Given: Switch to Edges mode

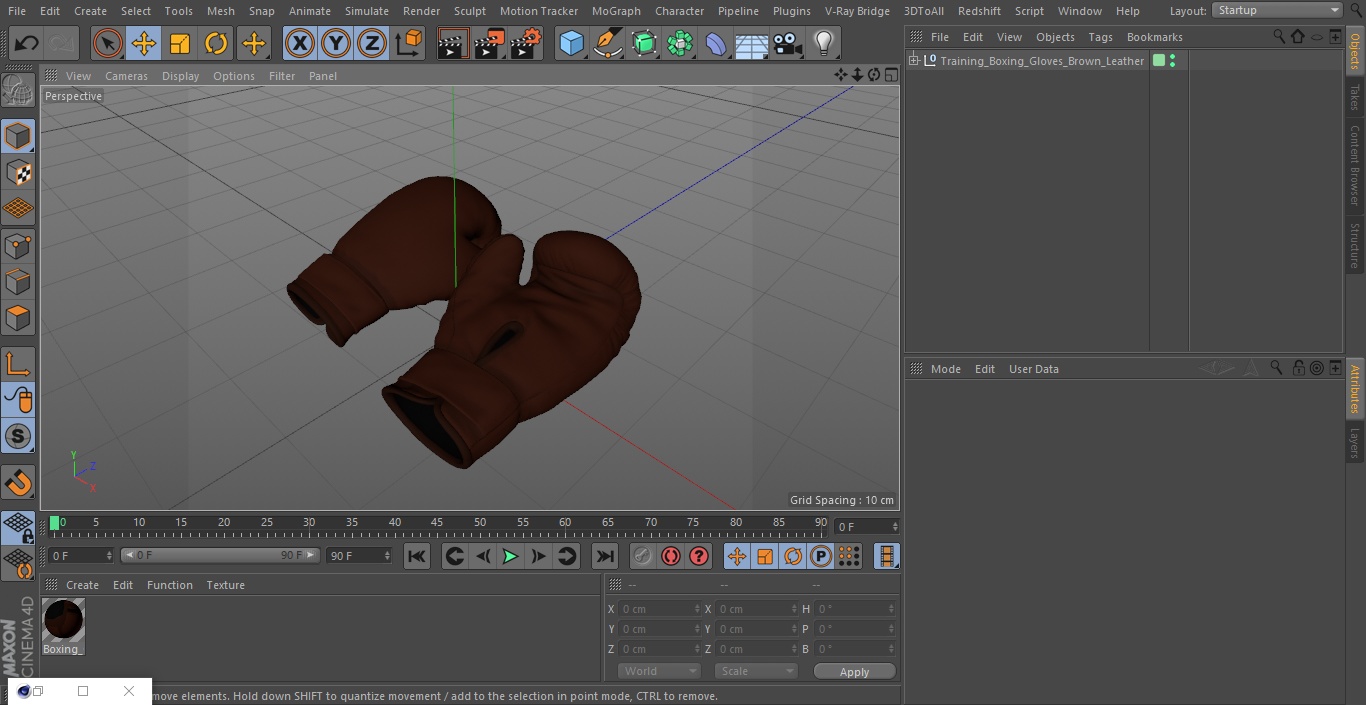Looking at the screenshot, I should point(19,281).
